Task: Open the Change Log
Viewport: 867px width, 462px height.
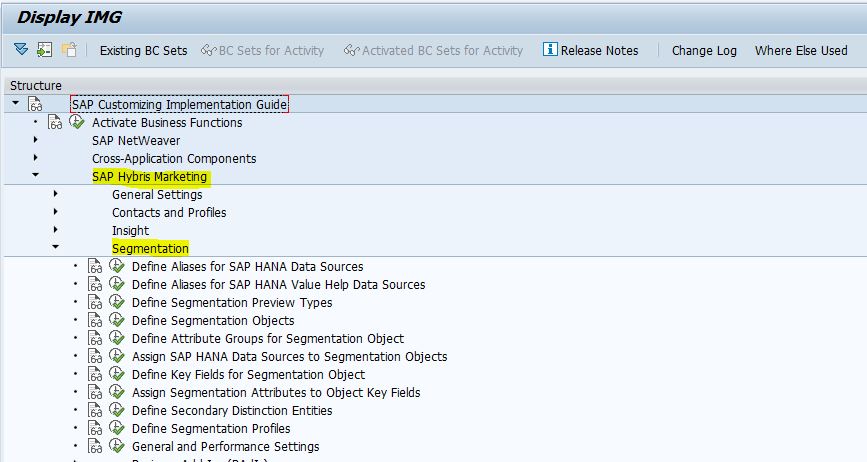Action: (x=704, y=50)
